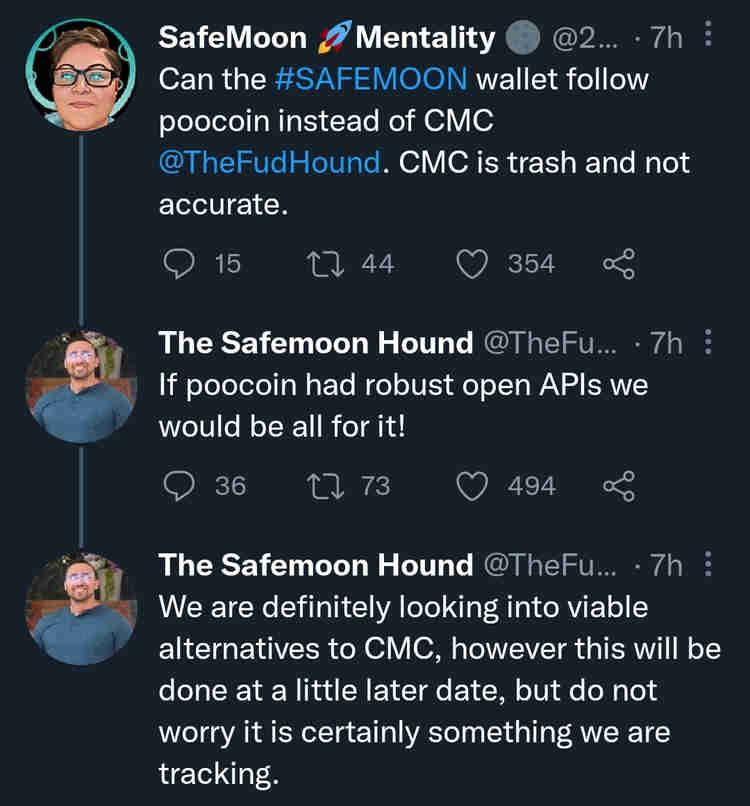750x806 pixels.
Task: Reply to the robust open APIs tweet
Action: 179,486
